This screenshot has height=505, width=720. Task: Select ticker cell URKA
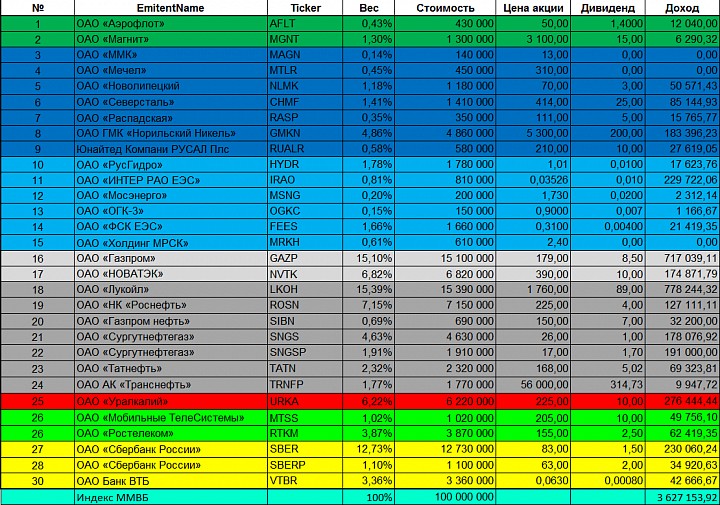click(305, 401)
